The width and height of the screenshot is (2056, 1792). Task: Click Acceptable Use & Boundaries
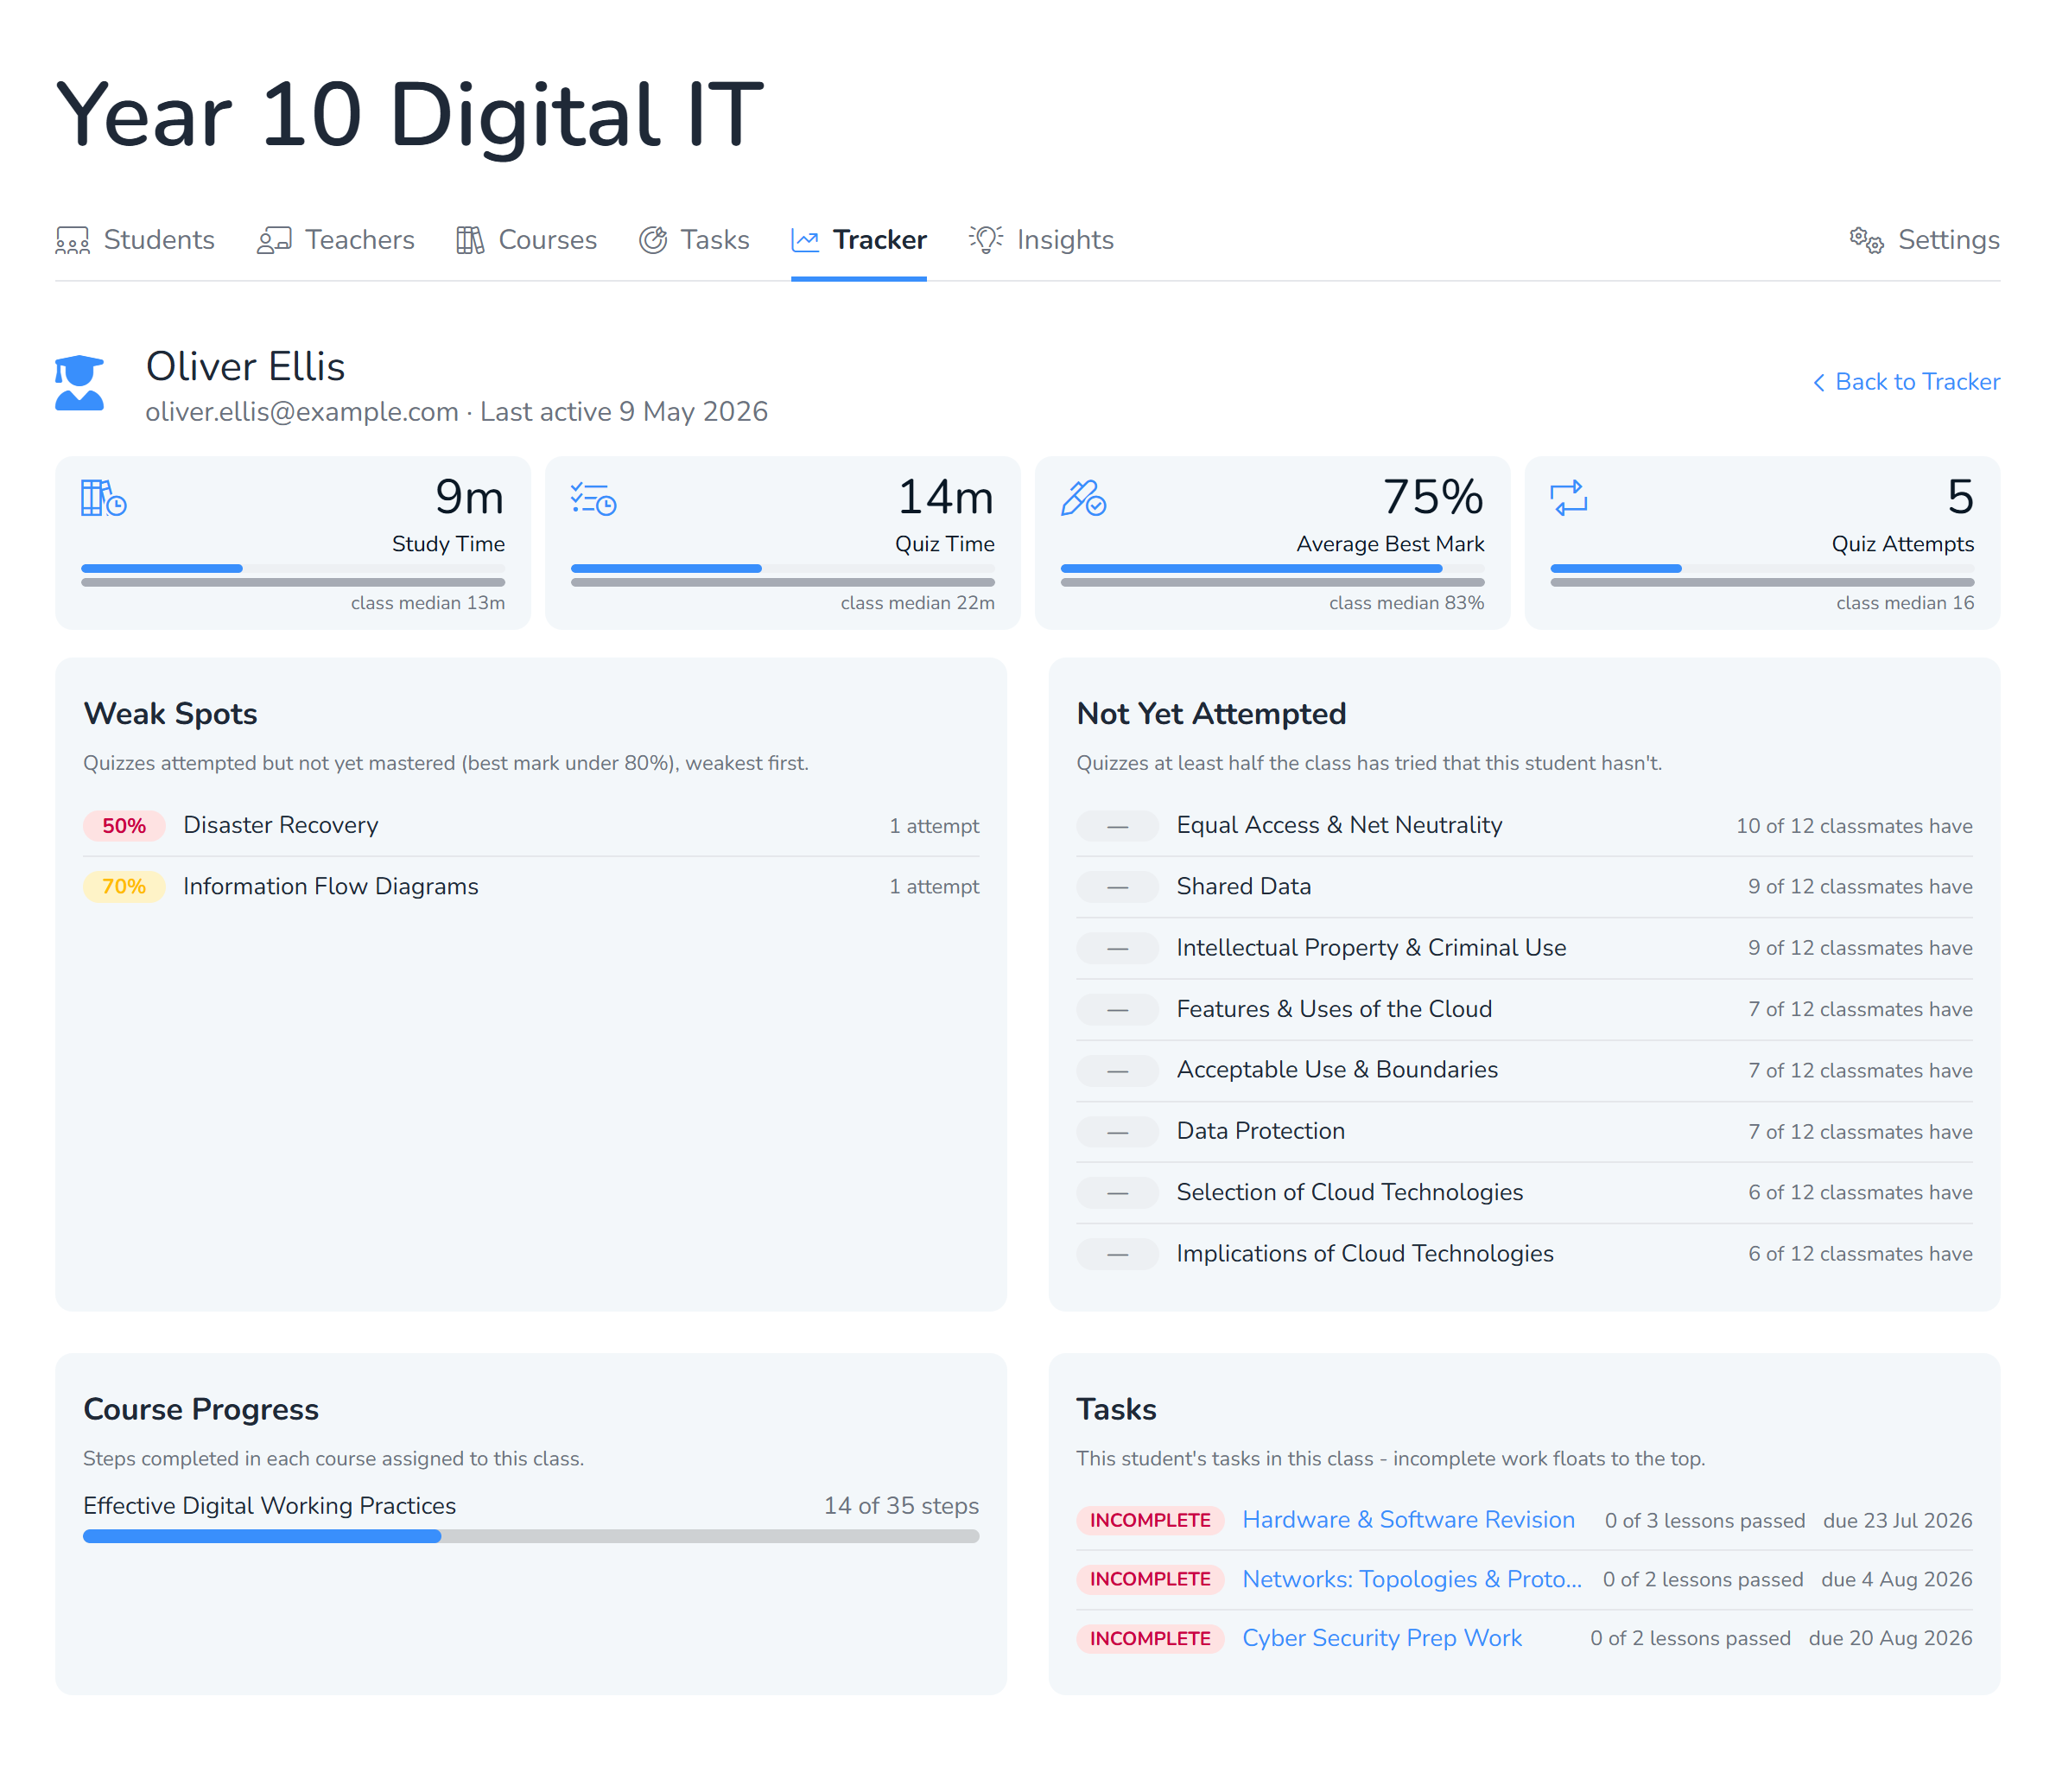point(1337,1070)
